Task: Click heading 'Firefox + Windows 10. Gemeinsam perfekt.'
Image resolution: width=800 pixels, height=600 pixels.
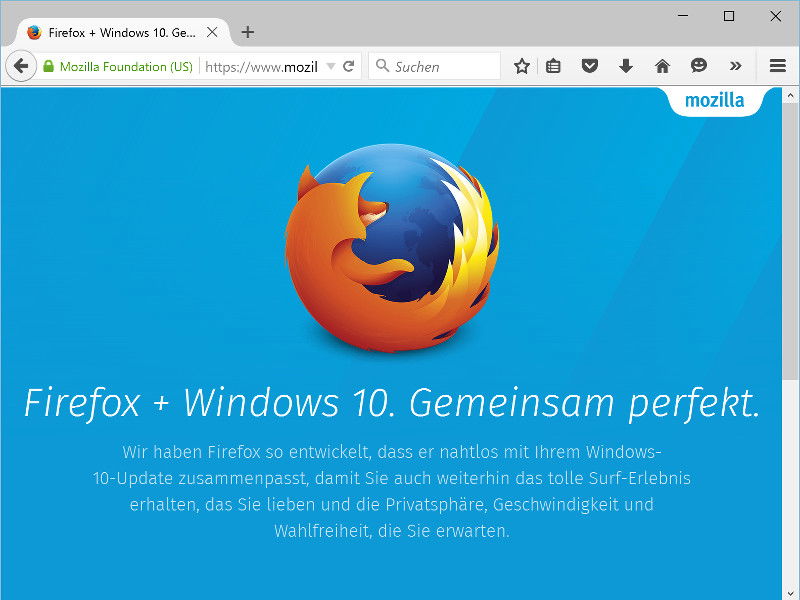Action: click(x=392, y=404)
